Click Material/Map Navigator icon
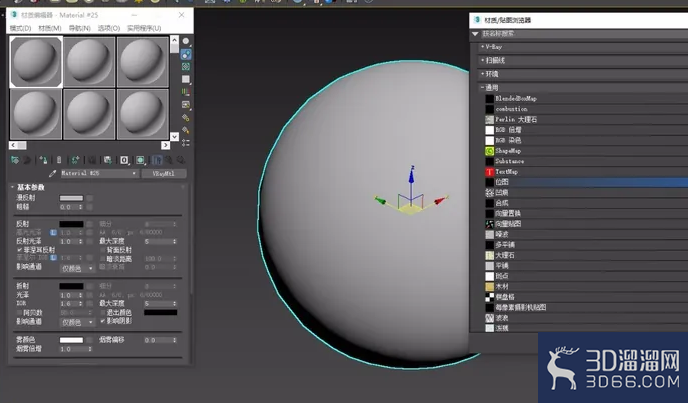688x403 pixels. click(x=186, y=143)
